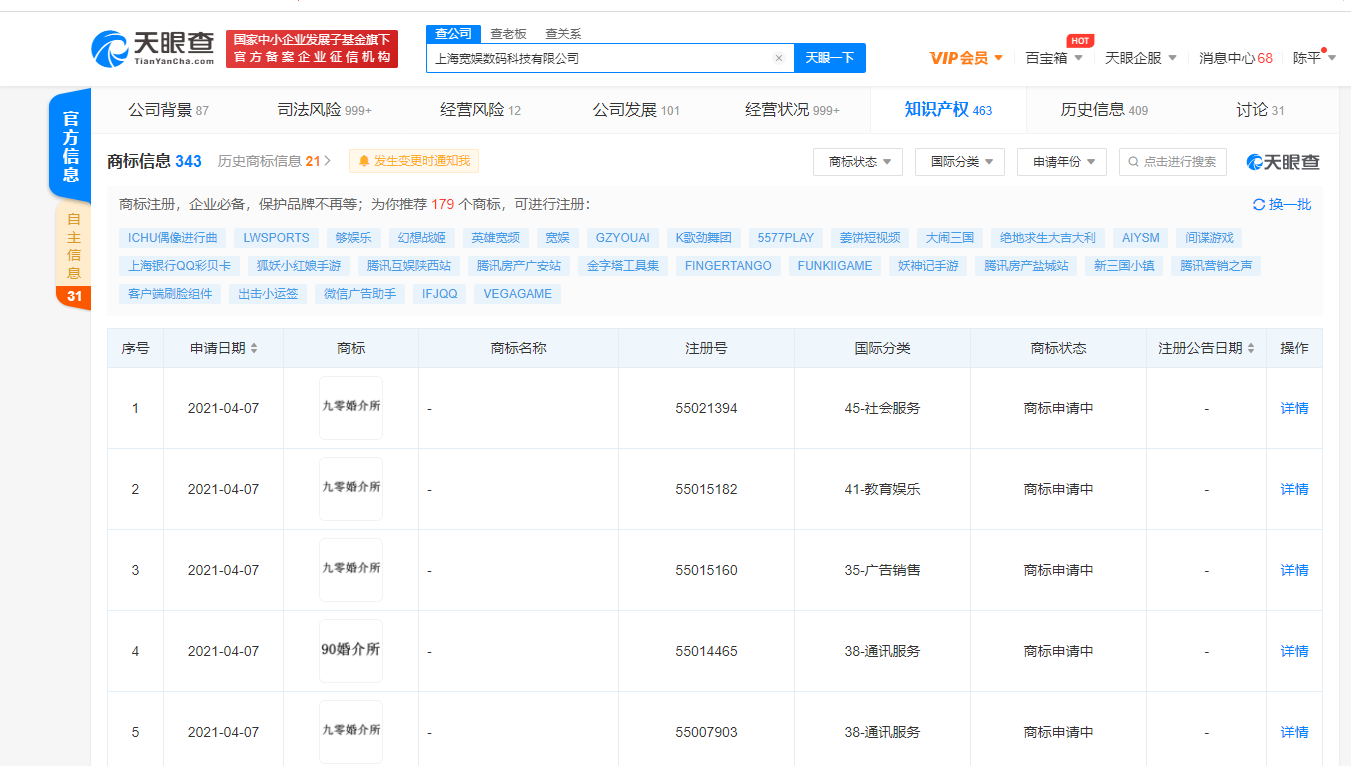Select the GZYOUAI trademark tag
This screenshot has width=1351, height=766.
click(622, 238)
